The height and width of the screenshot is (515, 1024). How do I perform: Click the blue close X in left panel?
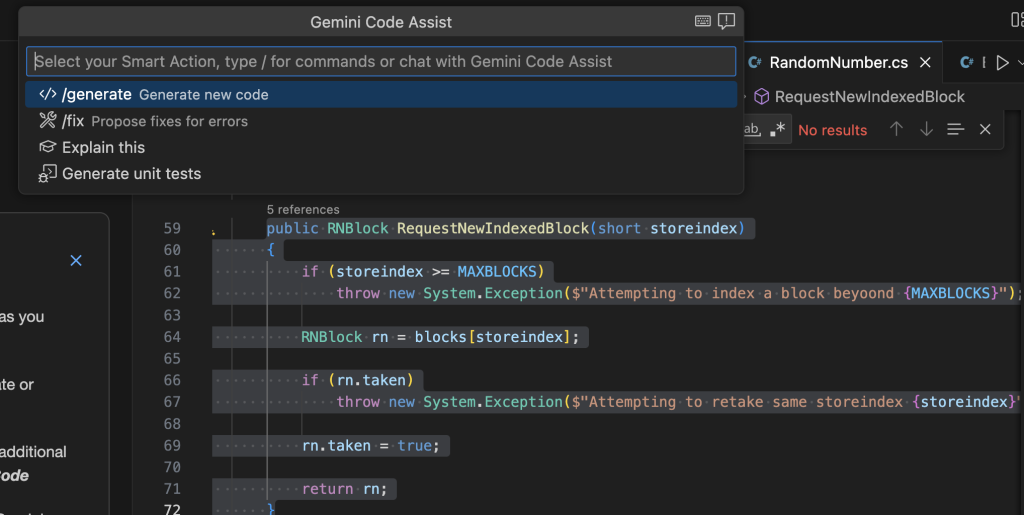click(76, 260)
